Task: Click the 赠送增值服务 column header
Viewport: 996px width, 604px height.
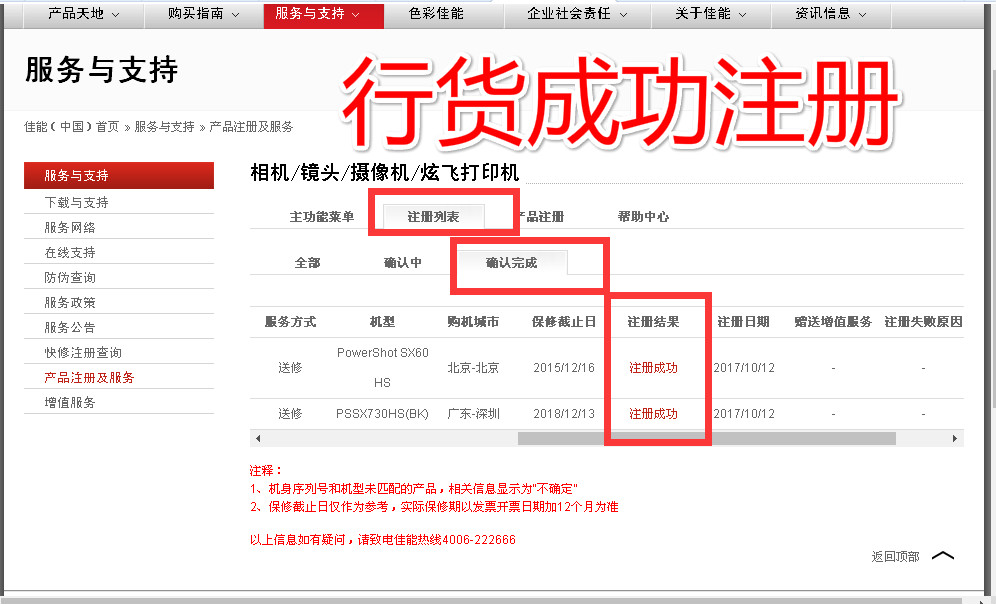Action: tap(833, 322)
